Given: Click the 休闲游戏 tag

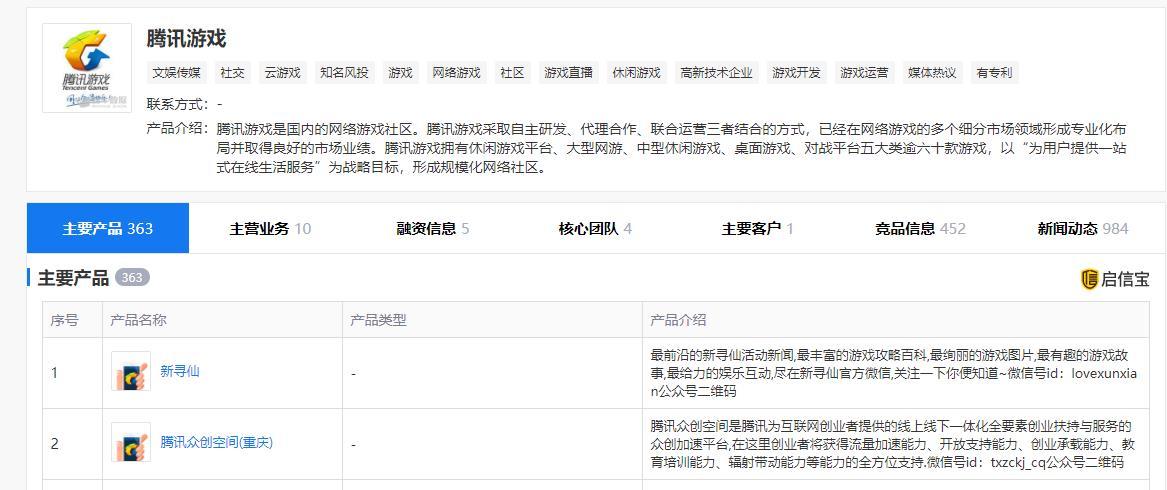Looking at the screenshot, I should pyautogui.click(x=636, y=72).
